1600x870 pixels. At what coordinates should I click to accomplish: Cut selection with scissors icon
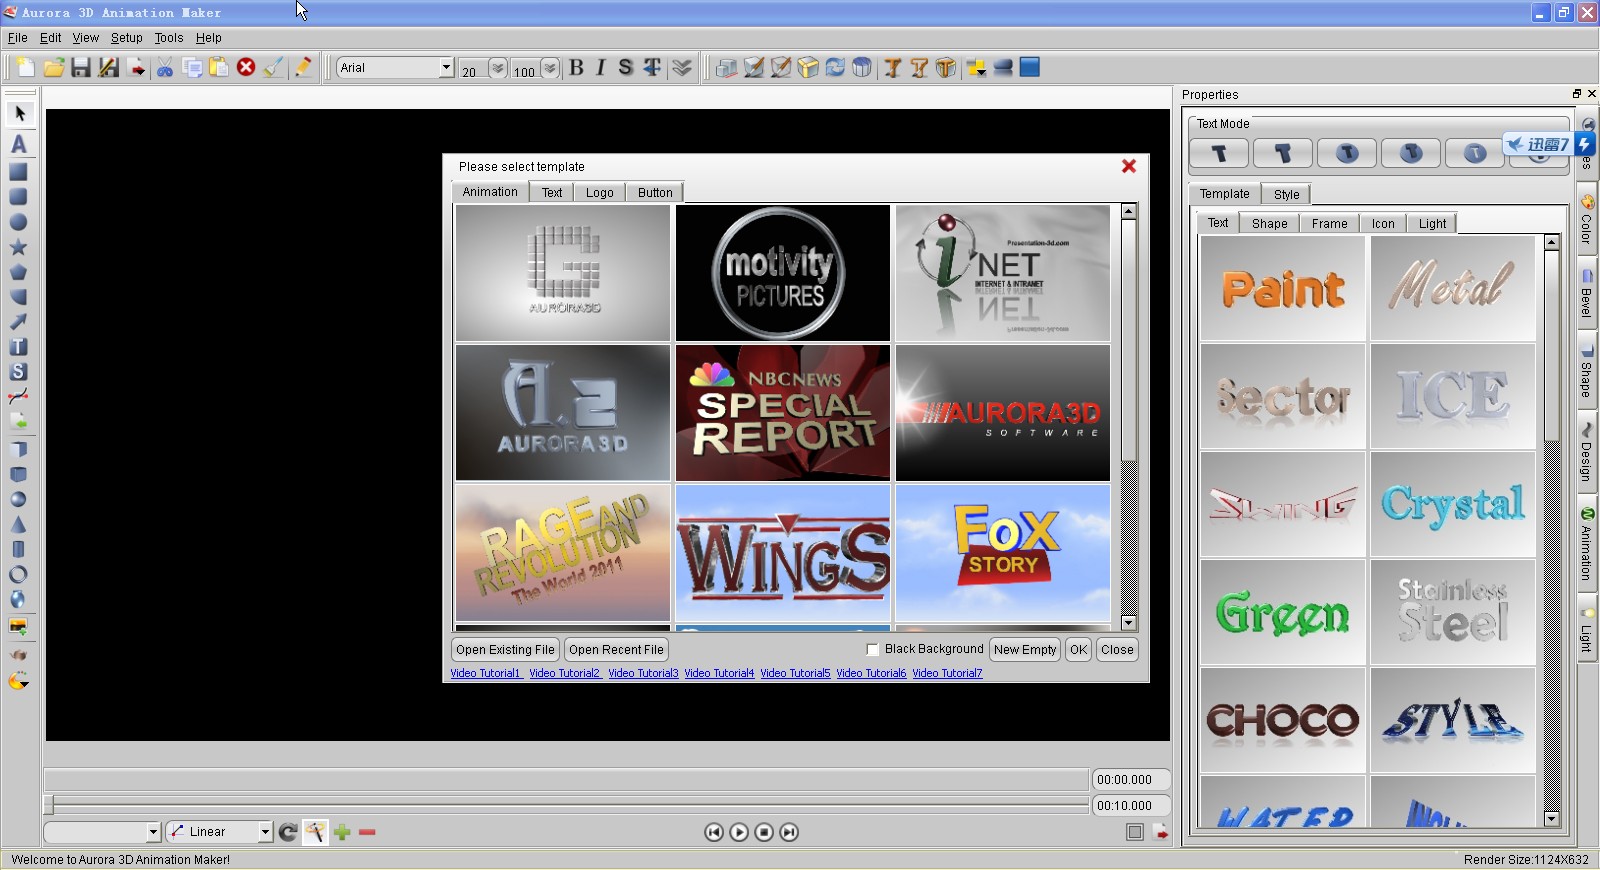coord(165,67)
